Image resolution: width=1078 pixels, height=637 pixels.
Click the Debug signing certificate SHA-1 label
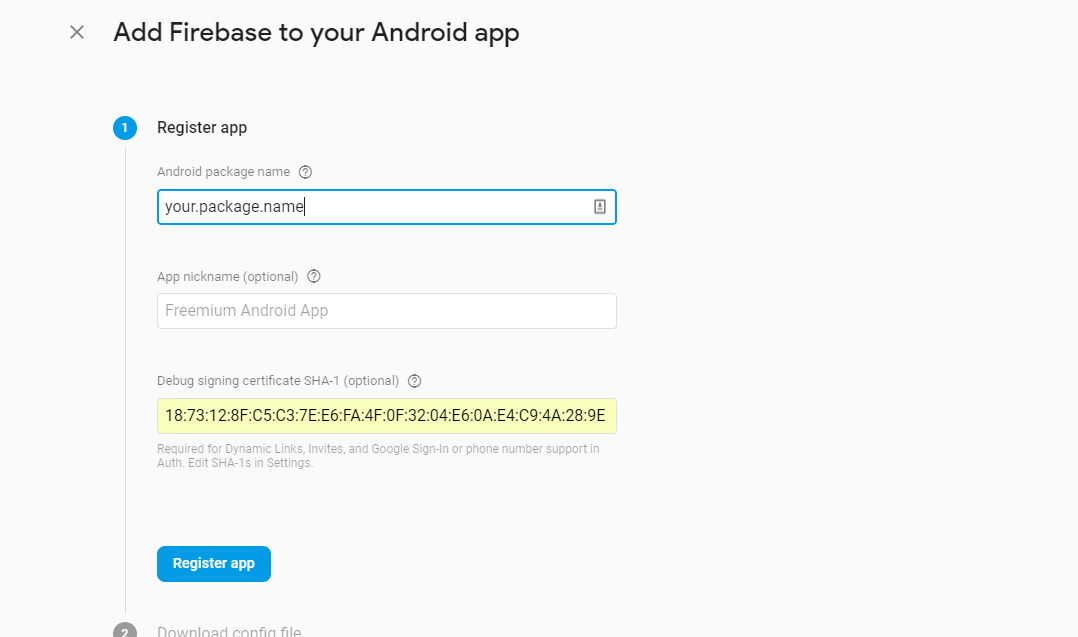[x=278, y=381]
